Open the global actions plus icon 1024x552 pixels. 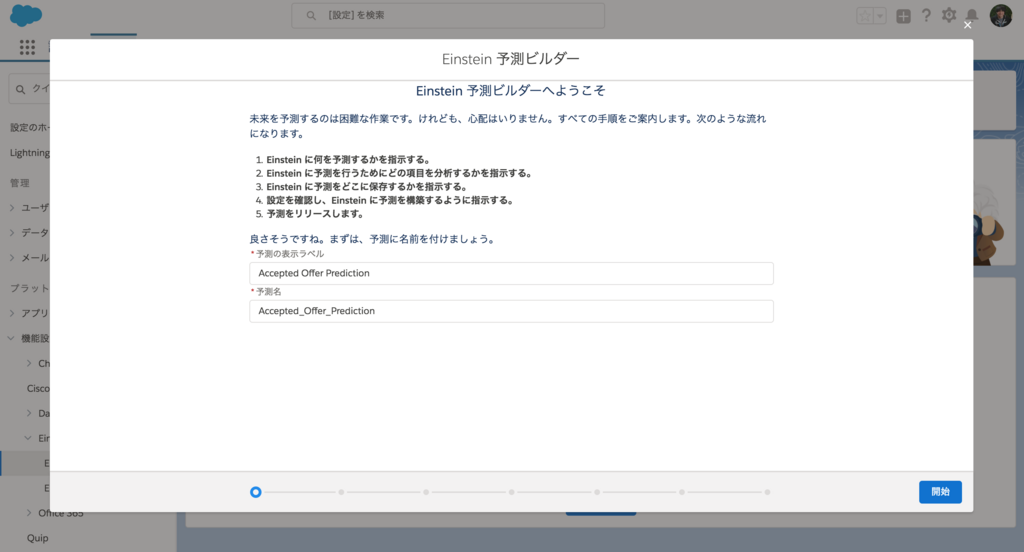(x=903, y=16)
